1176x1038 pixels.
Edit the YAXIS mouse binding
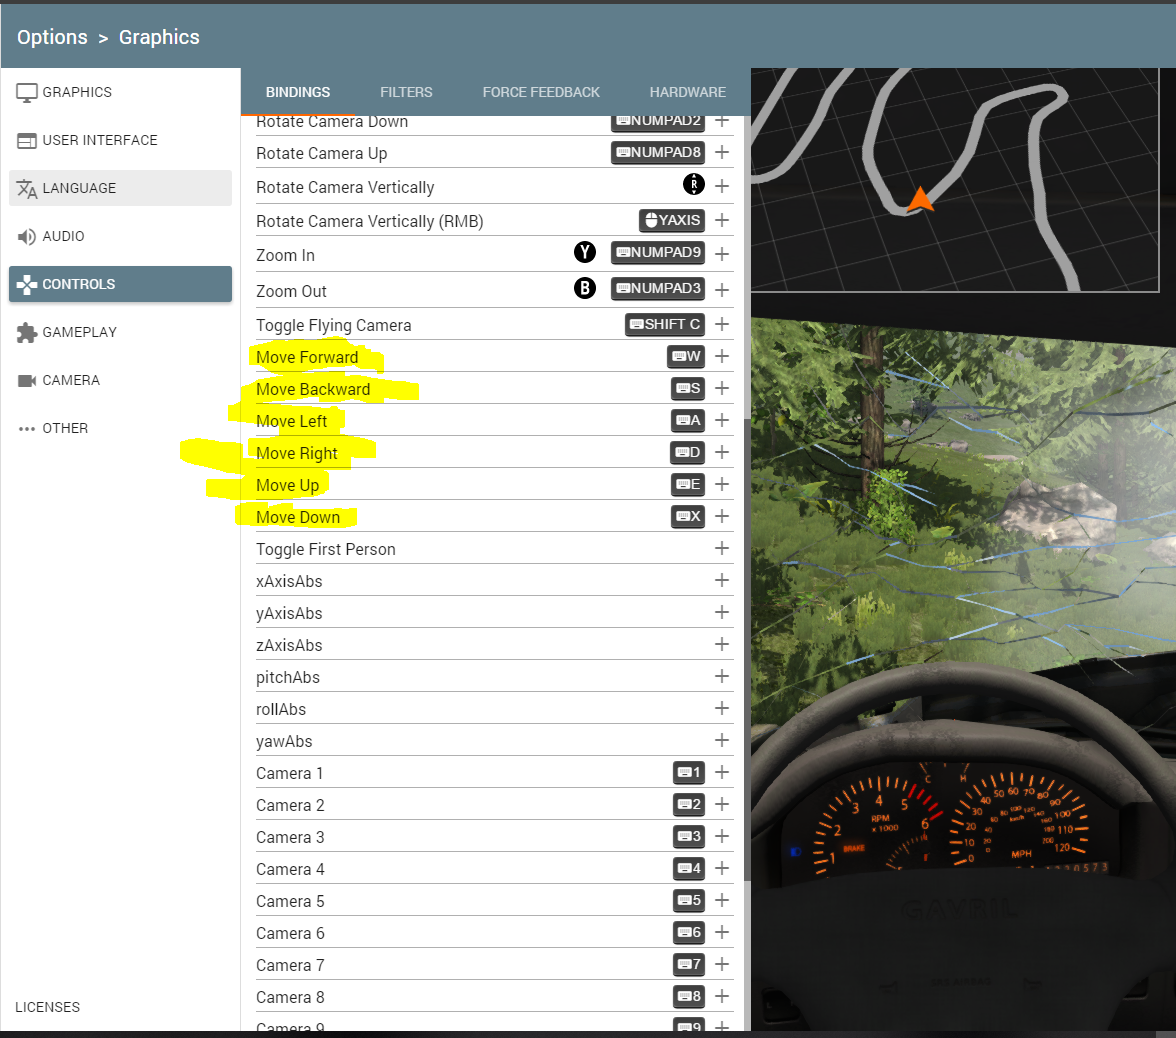click(x=672, y=220)
